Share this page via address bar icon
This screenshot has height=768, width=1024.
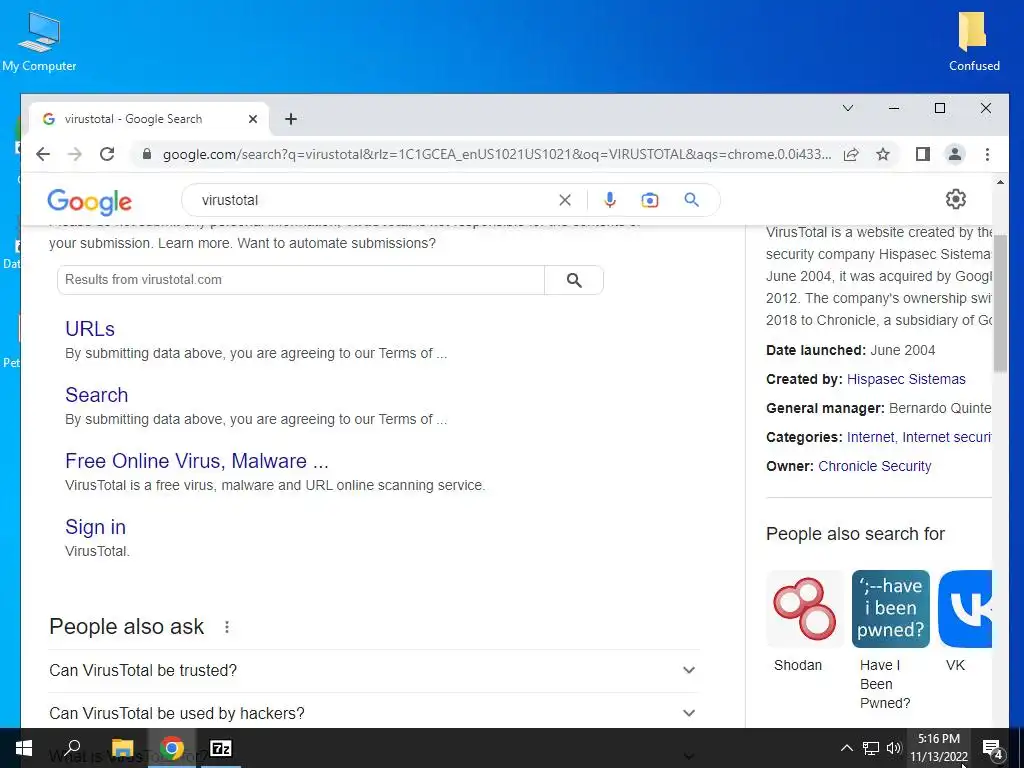851,154
